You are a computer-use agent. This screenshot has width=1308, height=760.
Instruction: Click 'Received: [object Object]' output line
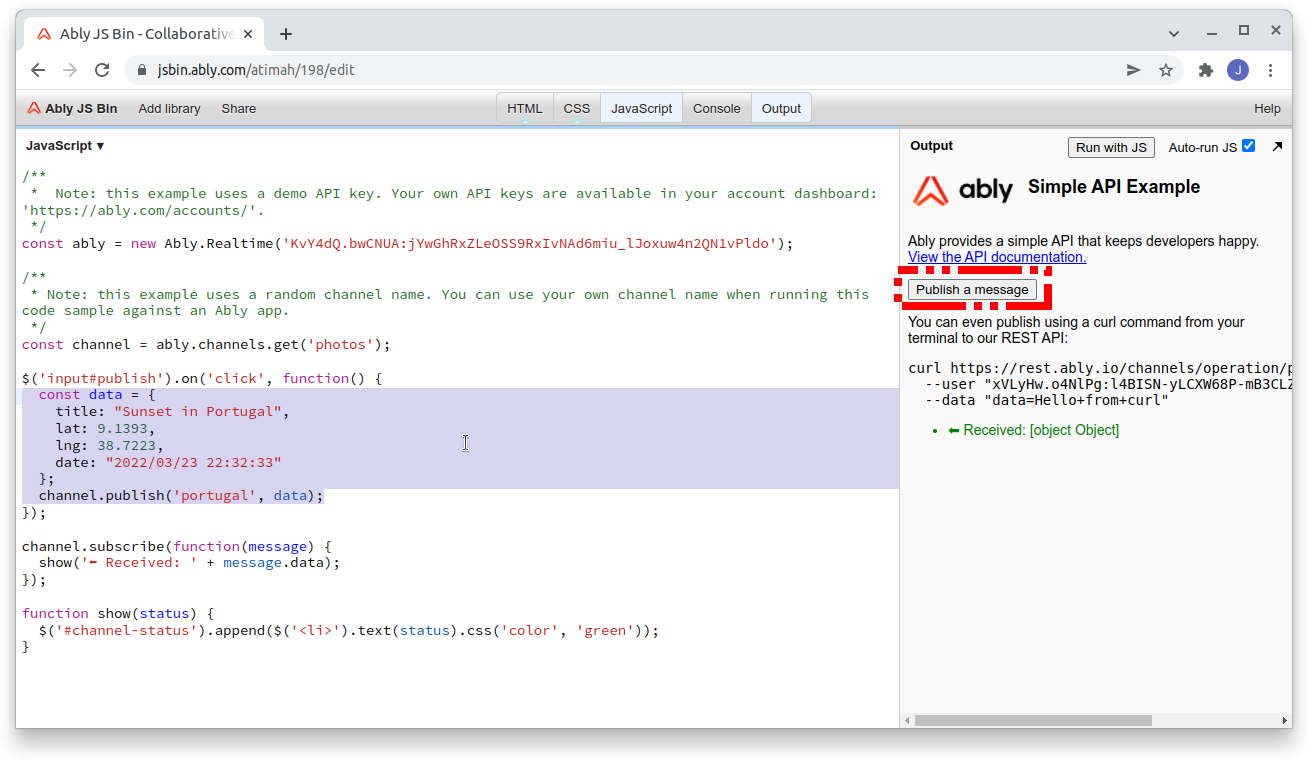[x=1034, y=430]
